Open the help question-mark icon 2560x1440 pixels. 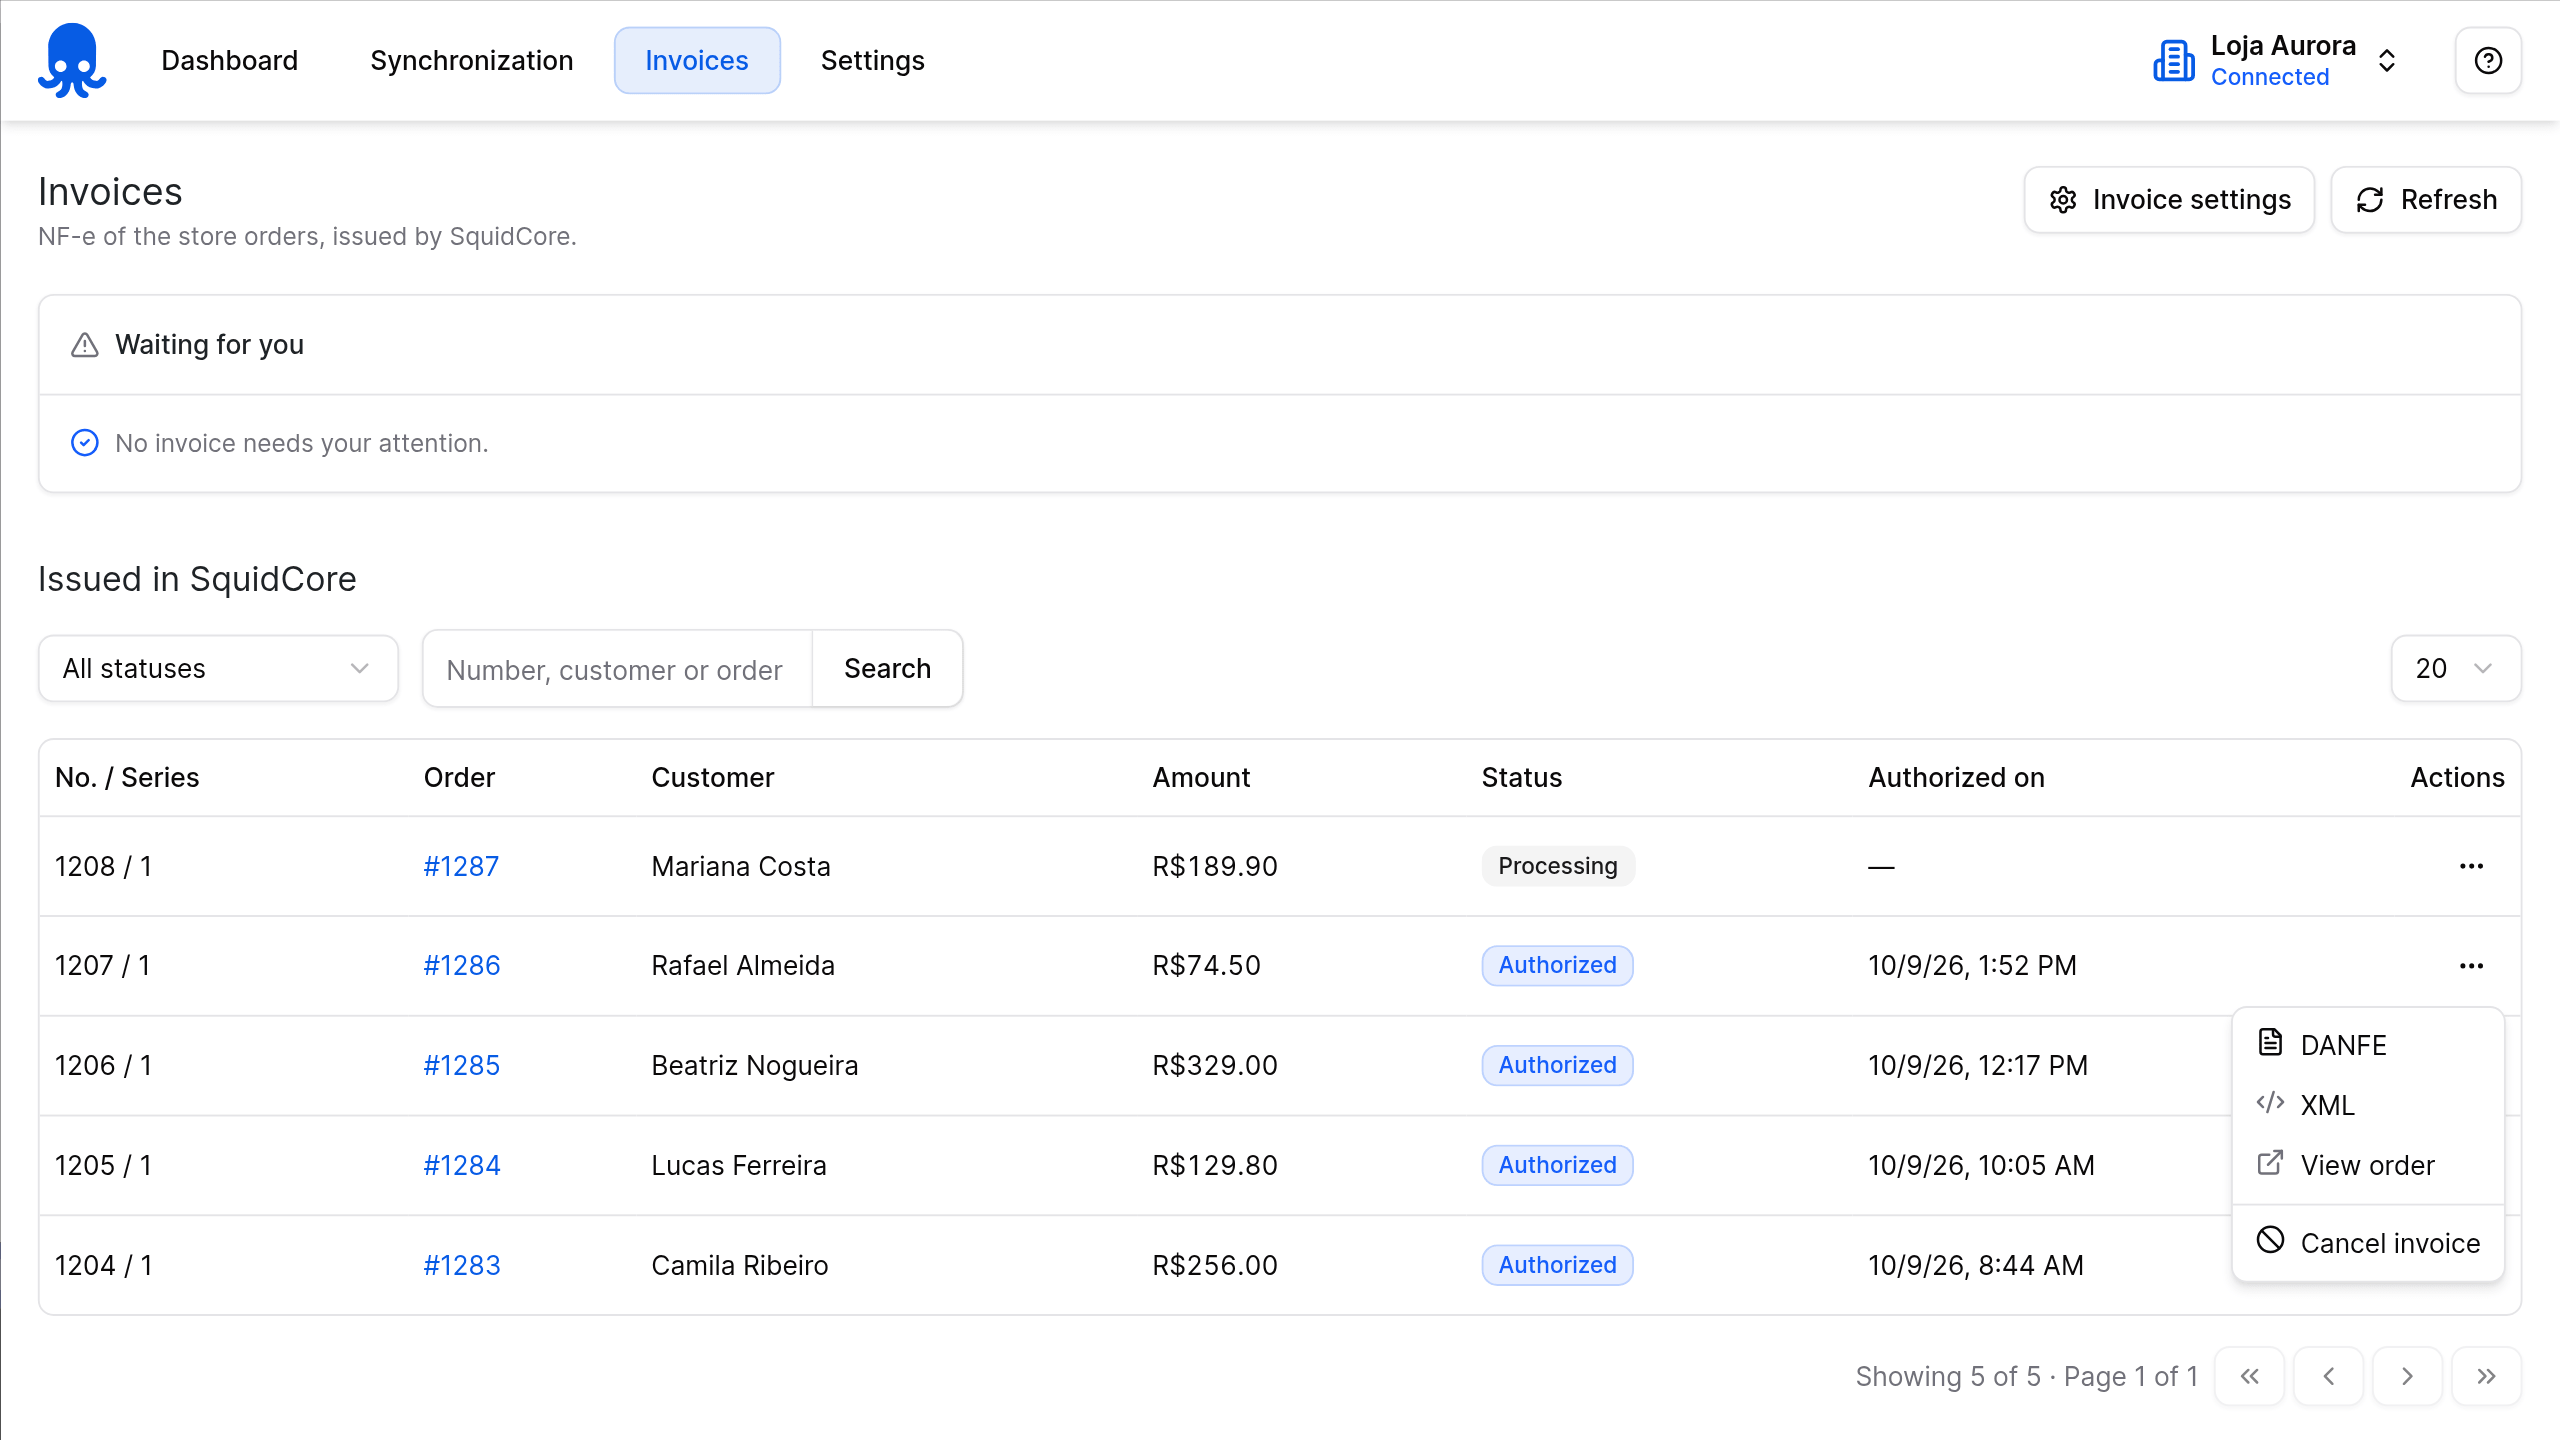point(2488,61)
